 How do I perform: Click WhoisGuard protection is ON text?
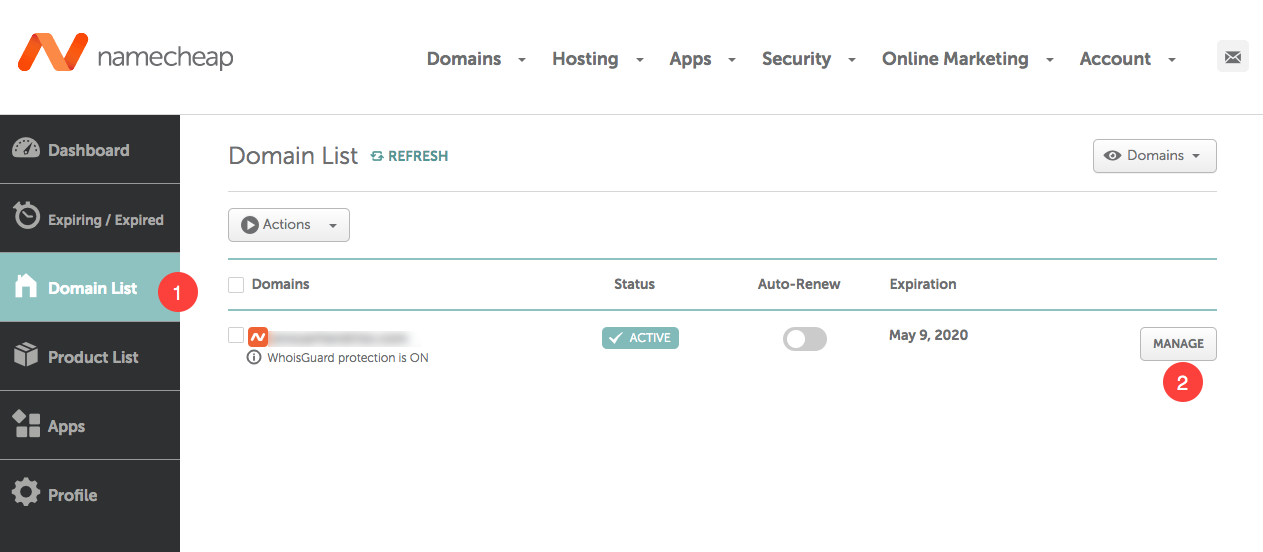[x=348, y=357]
